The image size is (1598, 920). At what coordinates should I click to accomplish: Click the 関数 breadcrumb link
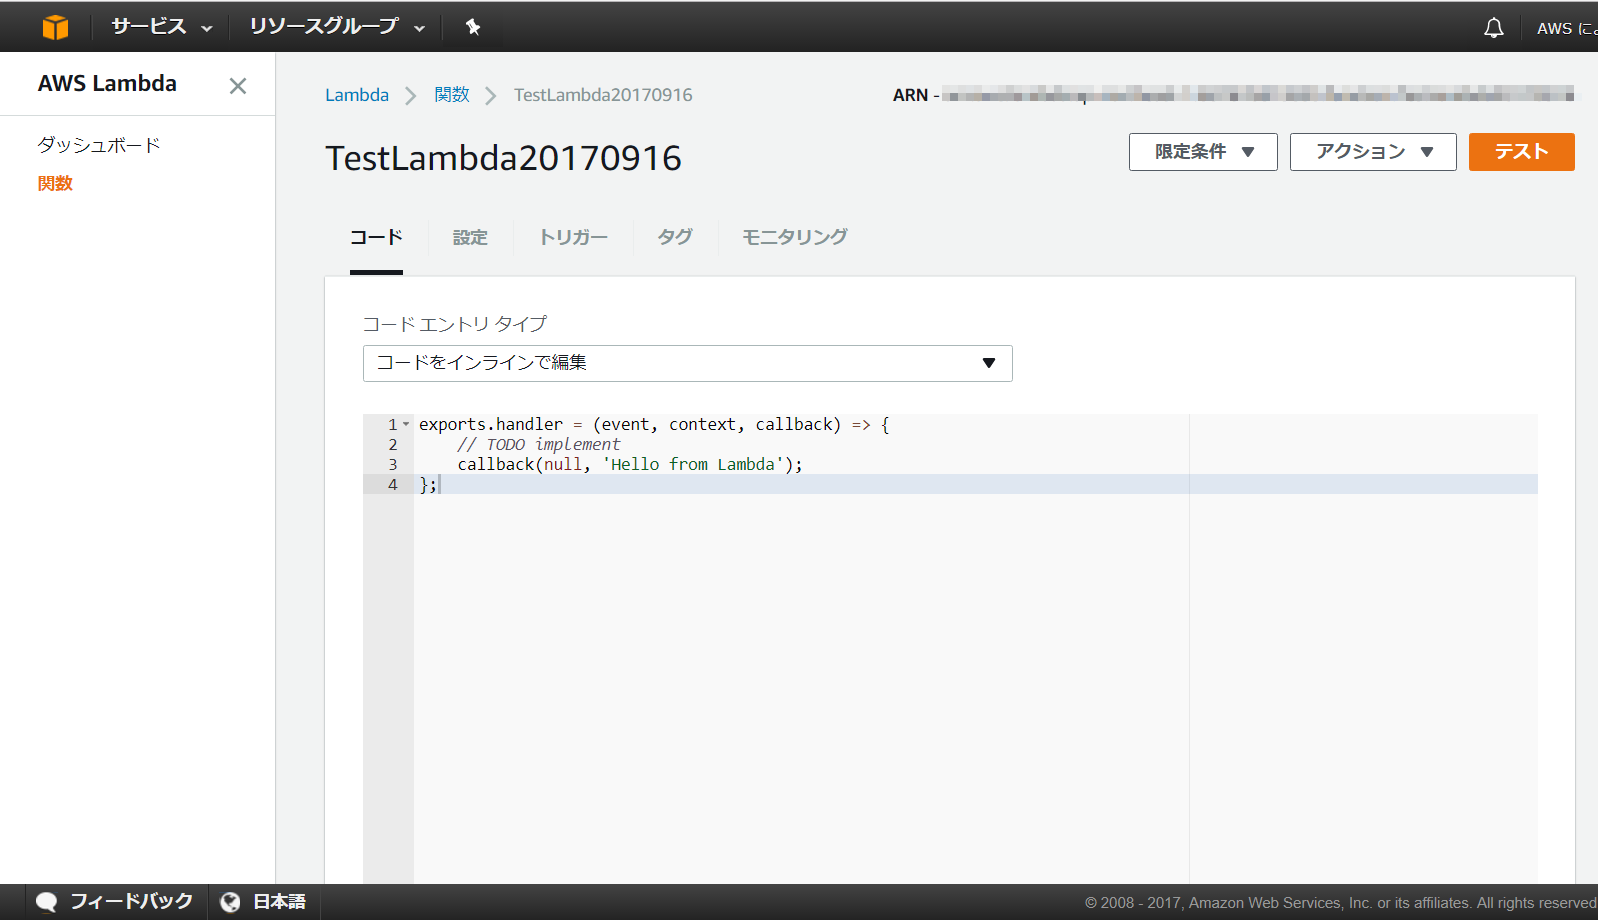pos(452,95)
